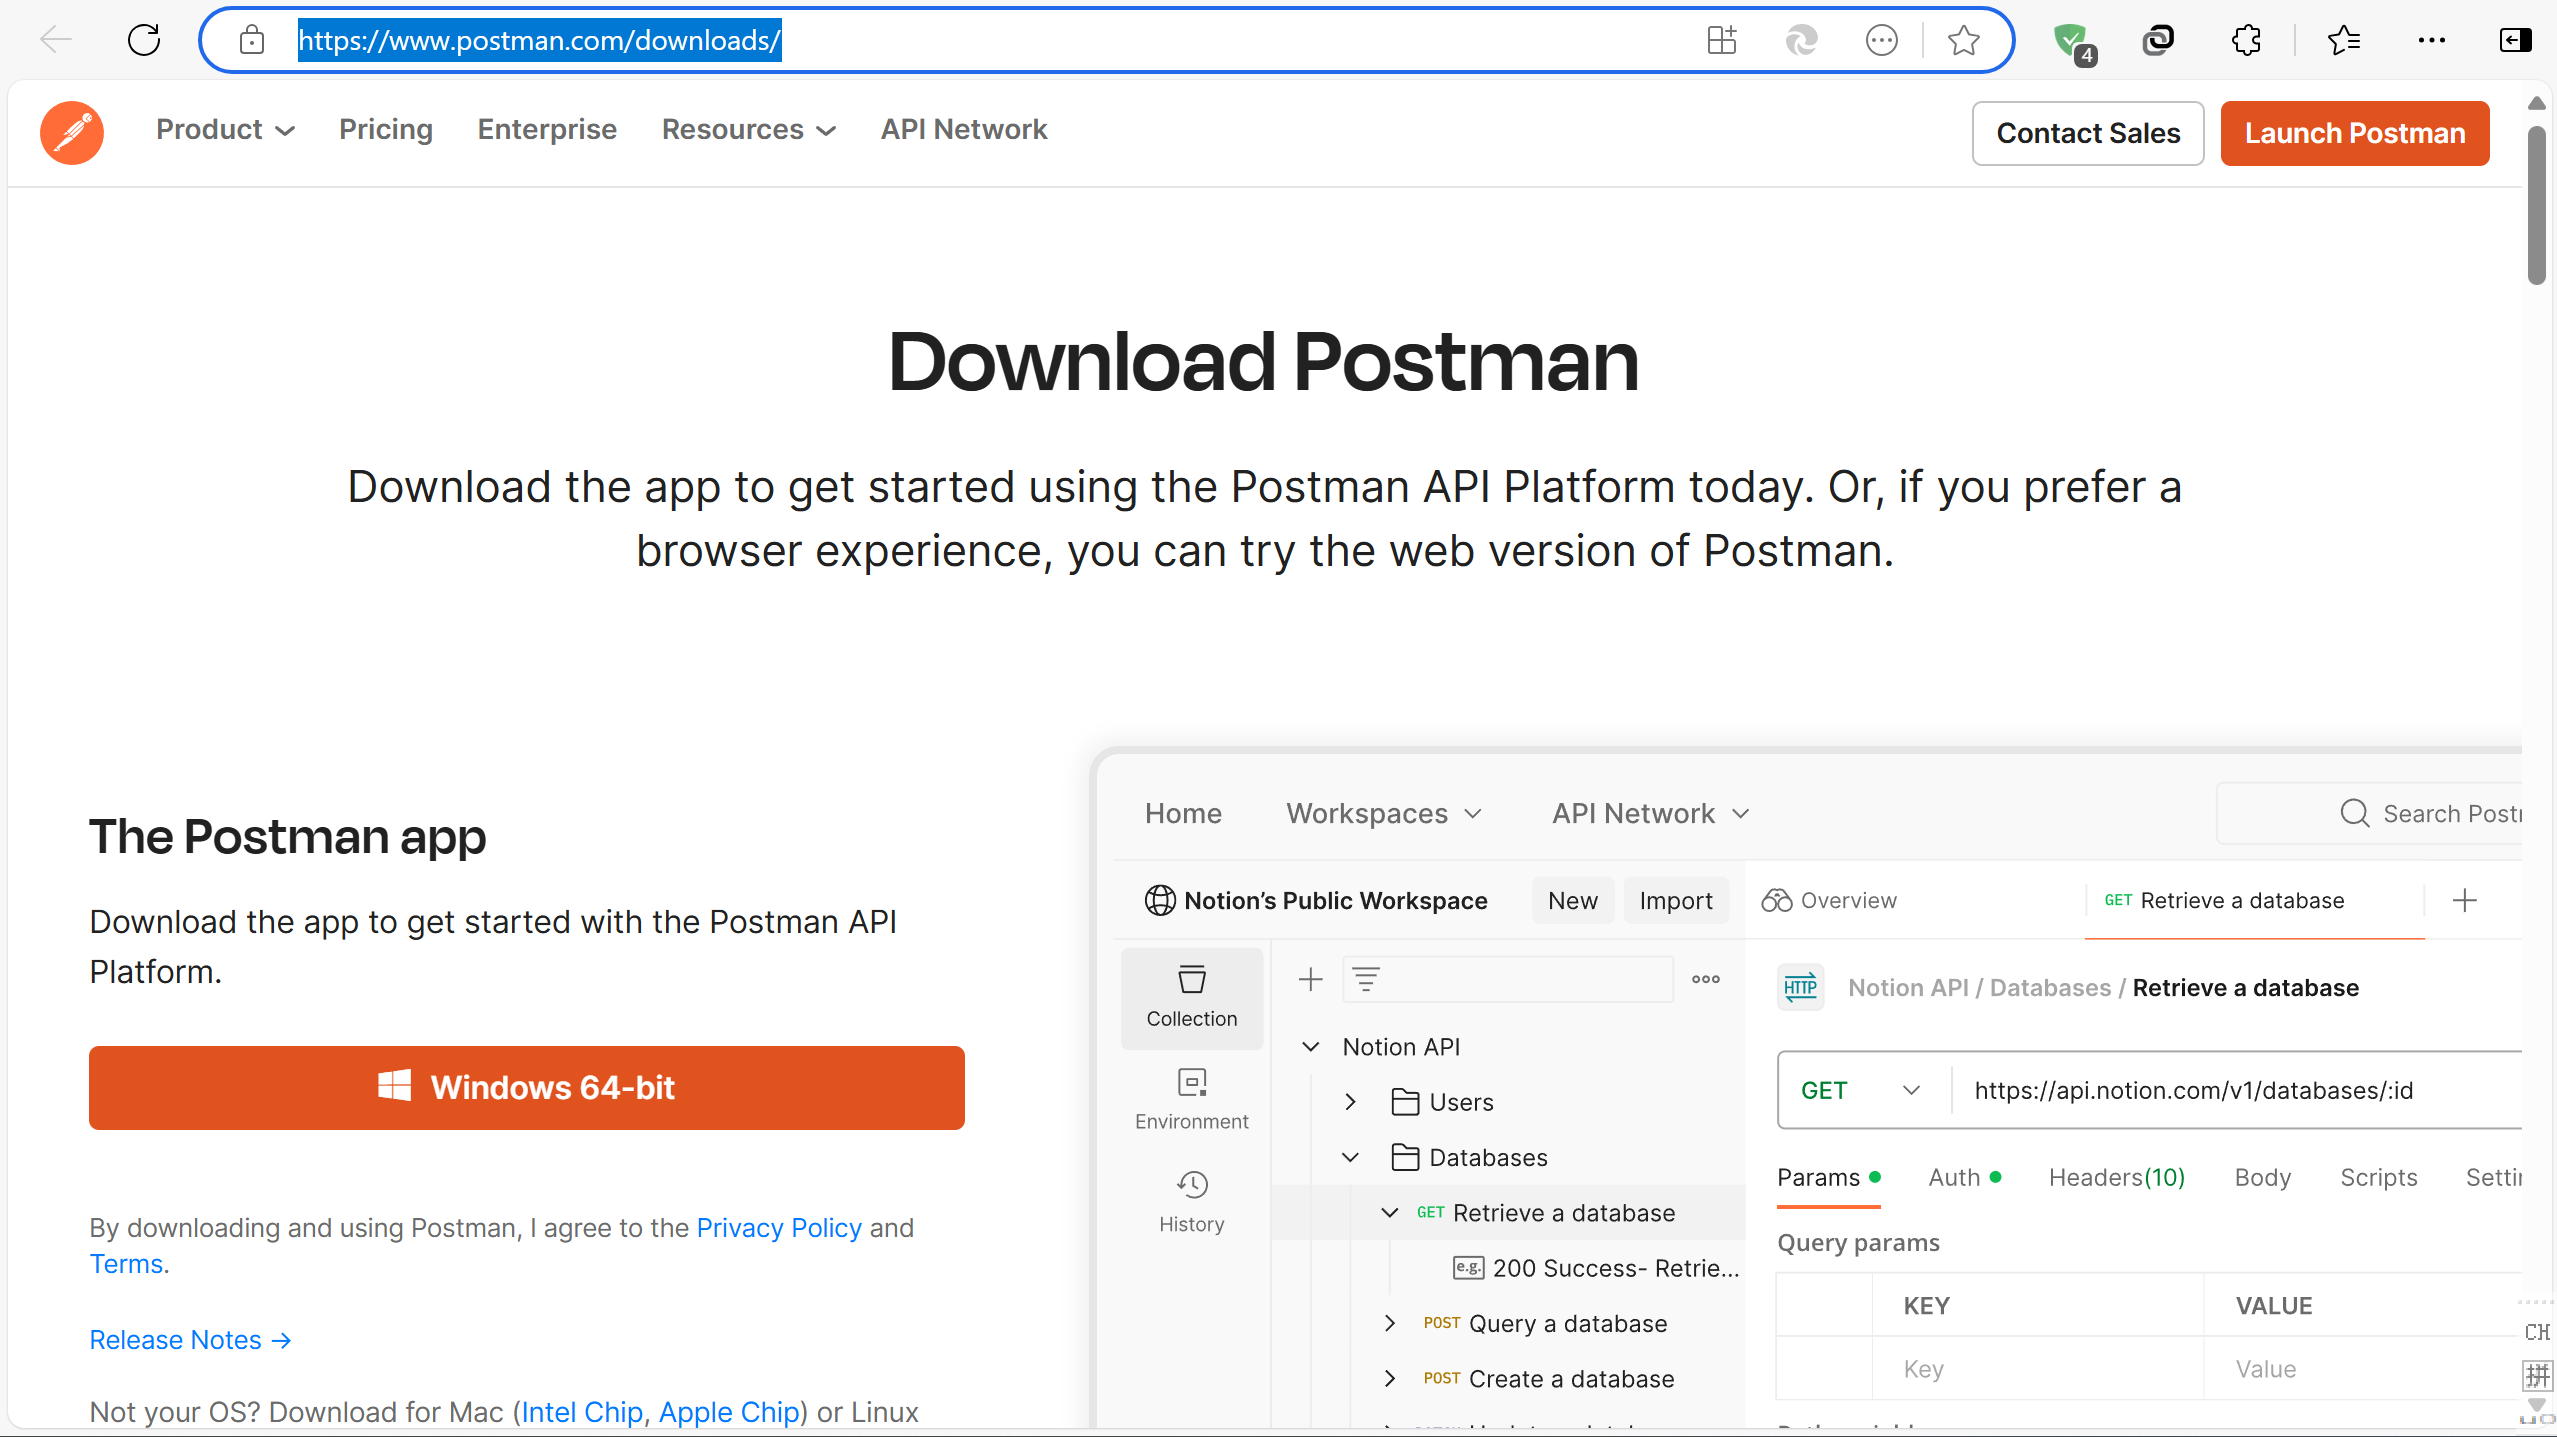Click the spiral extension icon in toolbar
Viewport: 2557px width, 1437px height.
[2158, 40]
